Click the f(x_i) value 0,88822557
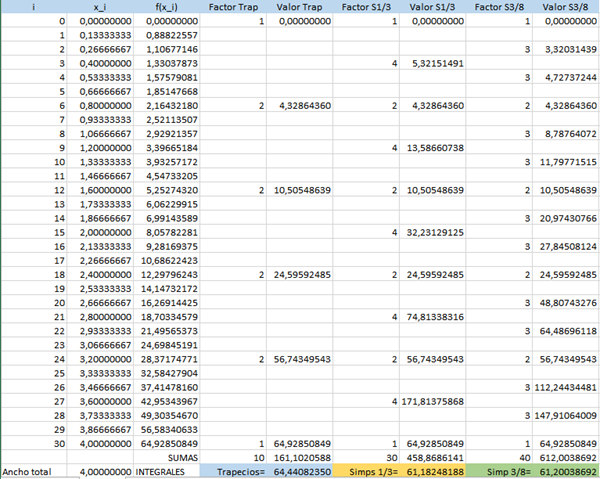The width and height of the screenshot is (600, 479). 170,34
